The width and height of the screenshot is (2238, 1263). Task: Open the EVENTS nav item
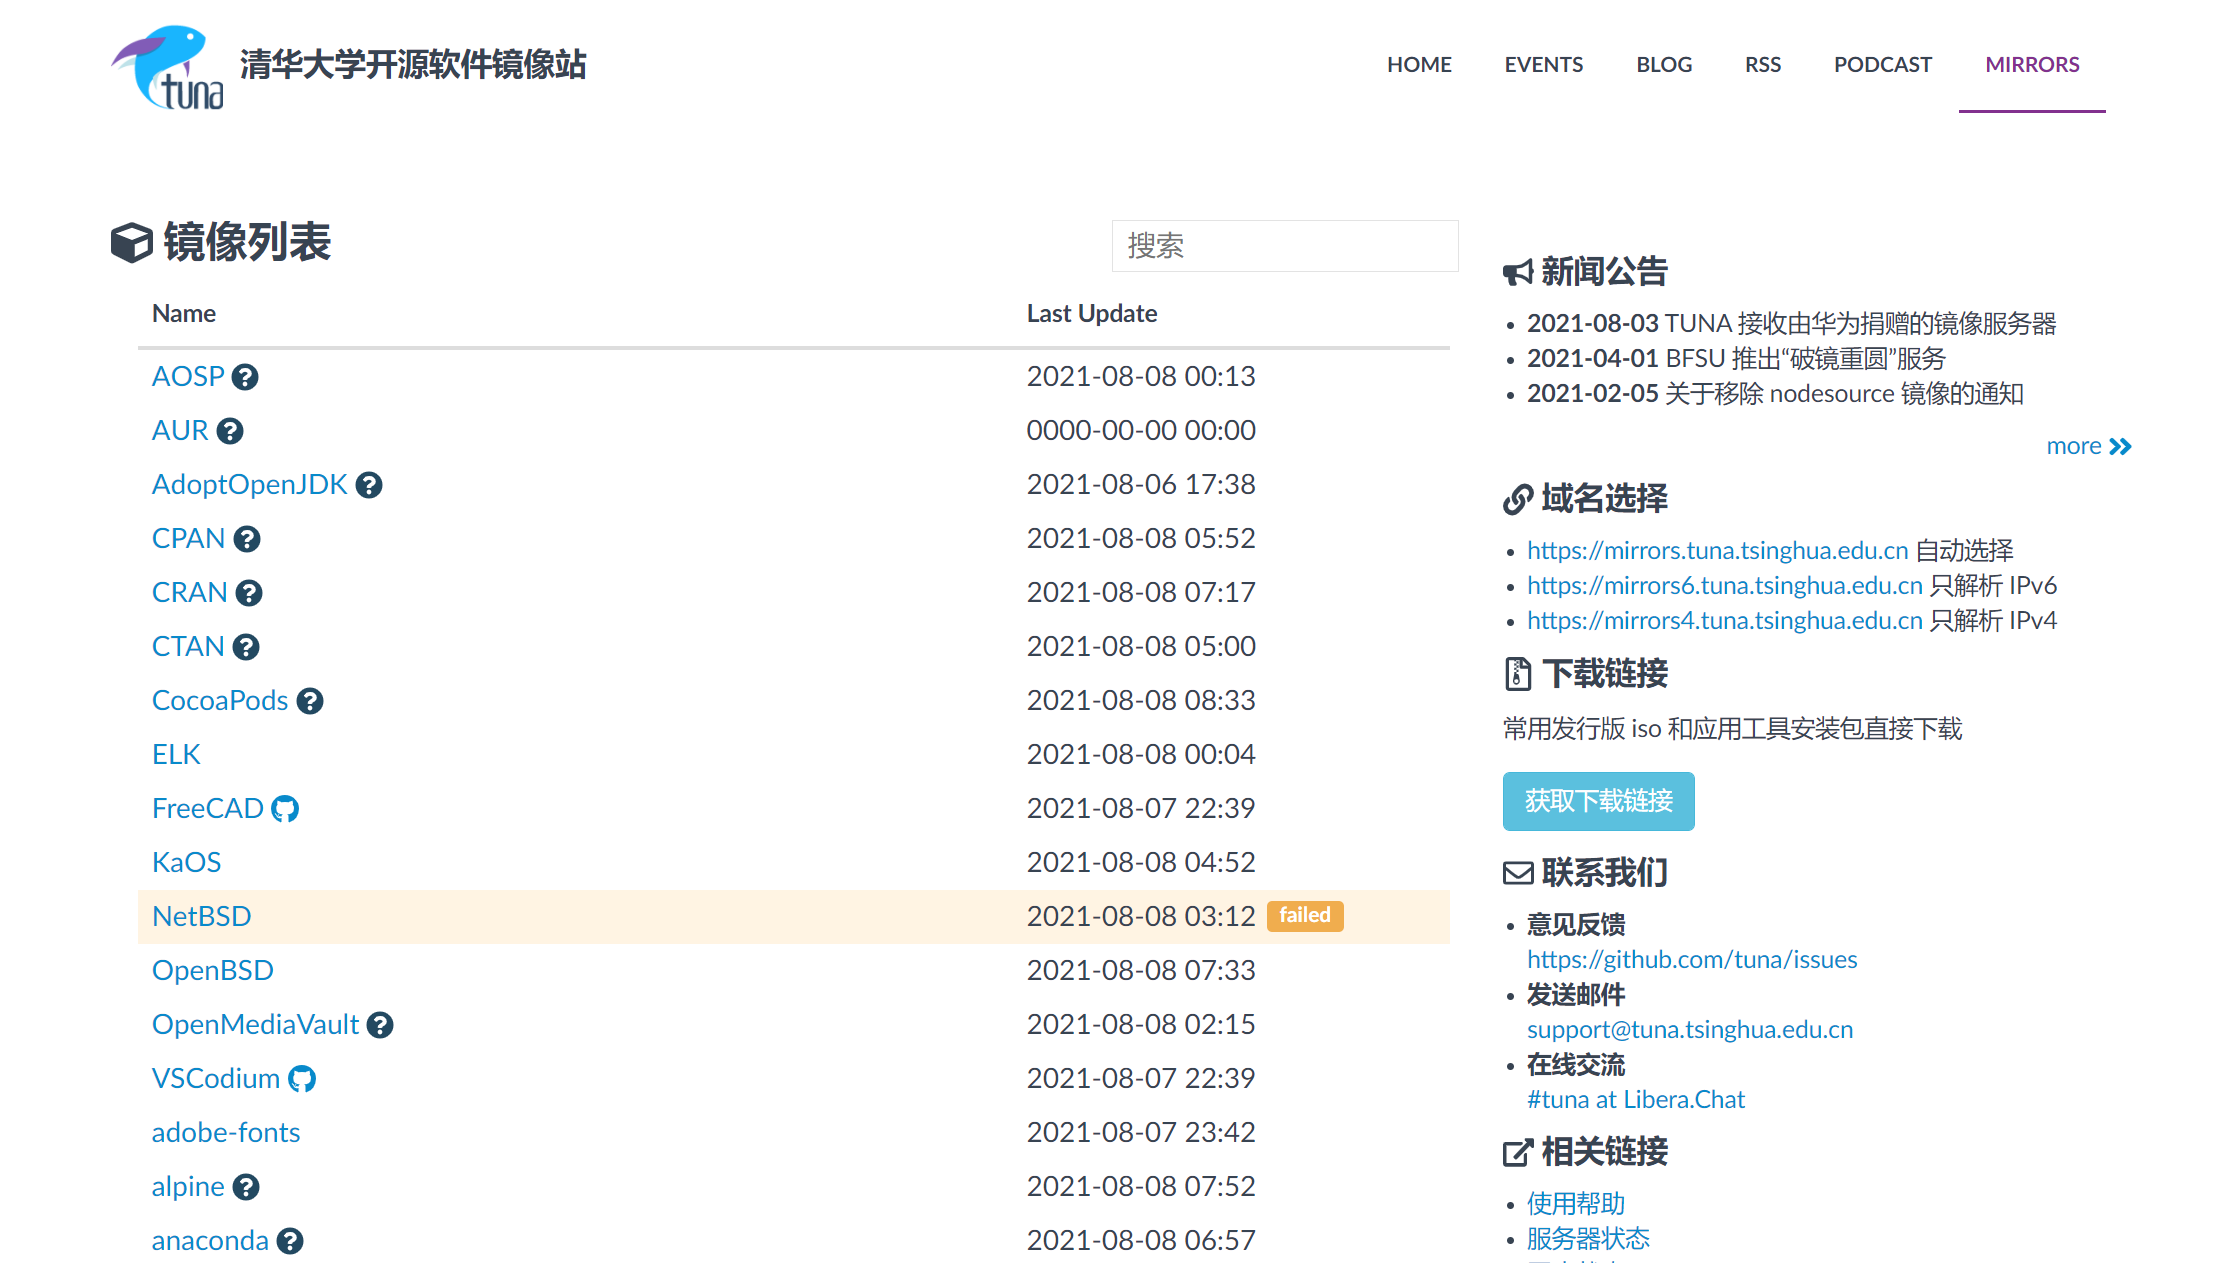[x=1544, y=65]
